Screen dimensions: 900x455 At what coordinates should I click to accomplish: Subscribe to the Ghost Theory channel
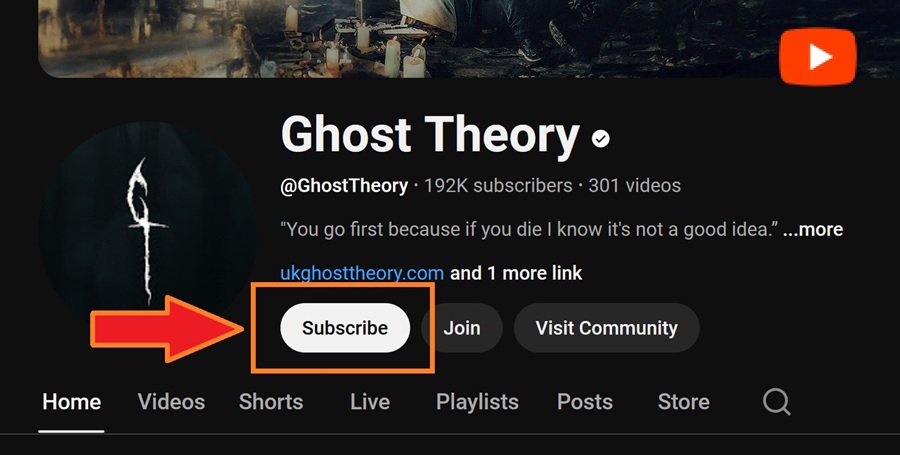tap(345, 328)
